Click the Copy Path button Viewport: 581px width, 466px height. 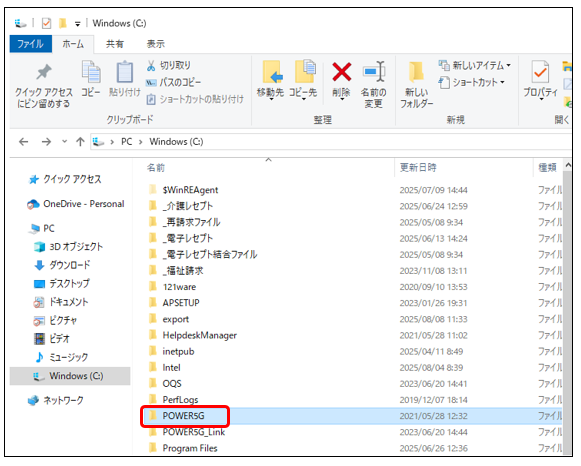[x=174, y=82]
